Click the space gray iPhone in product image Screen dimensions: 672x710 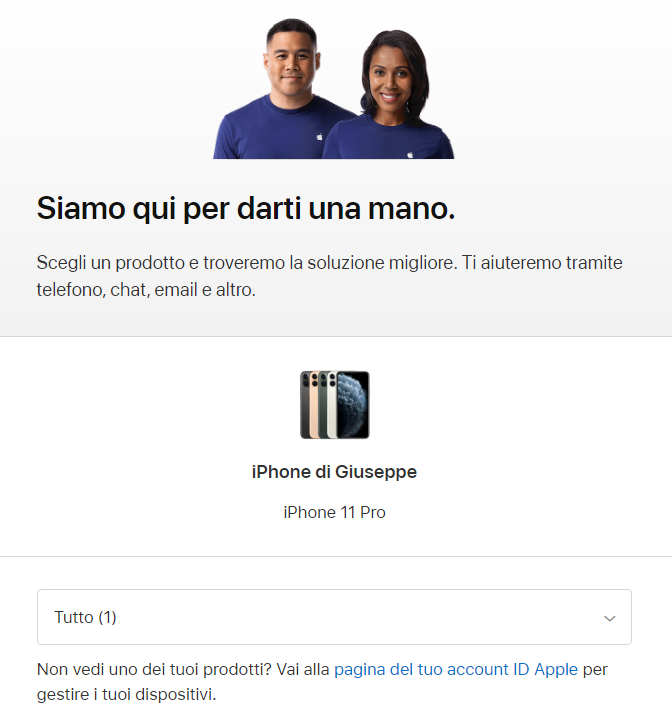[304, 405]
